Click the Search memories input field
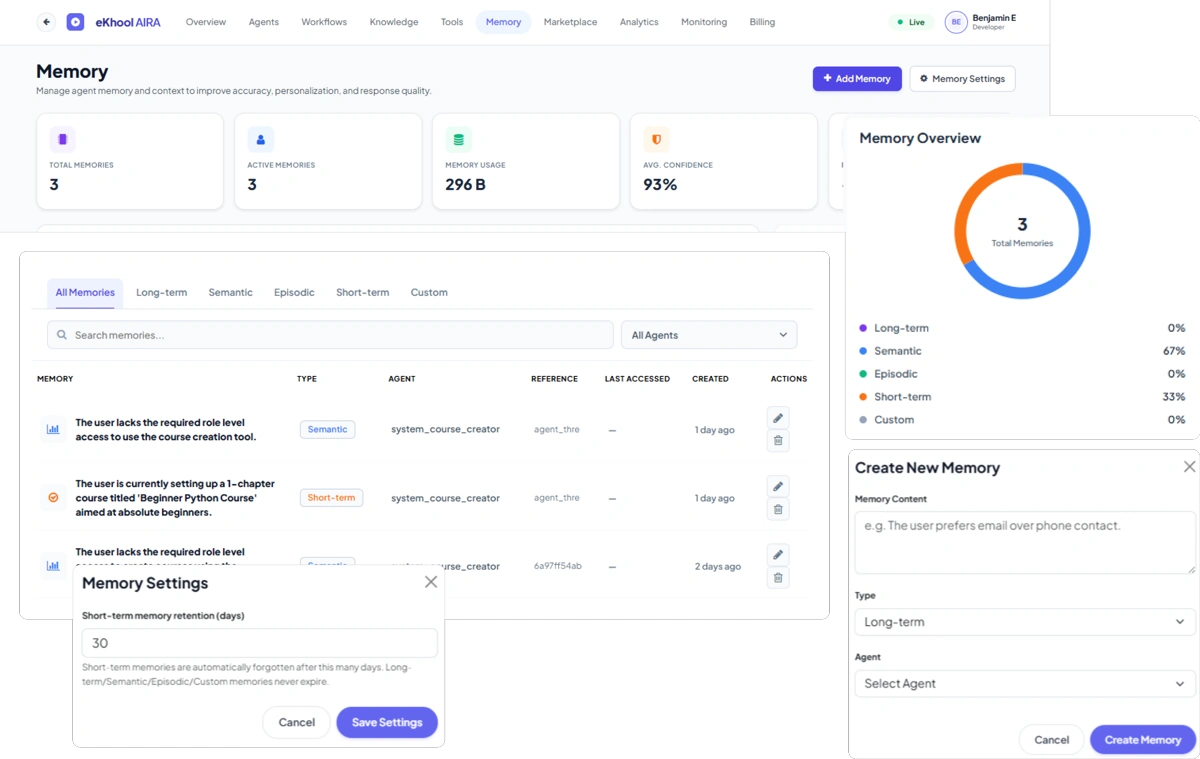Image resolution: width=1200 pixels, height=759 pixels. 330,335
